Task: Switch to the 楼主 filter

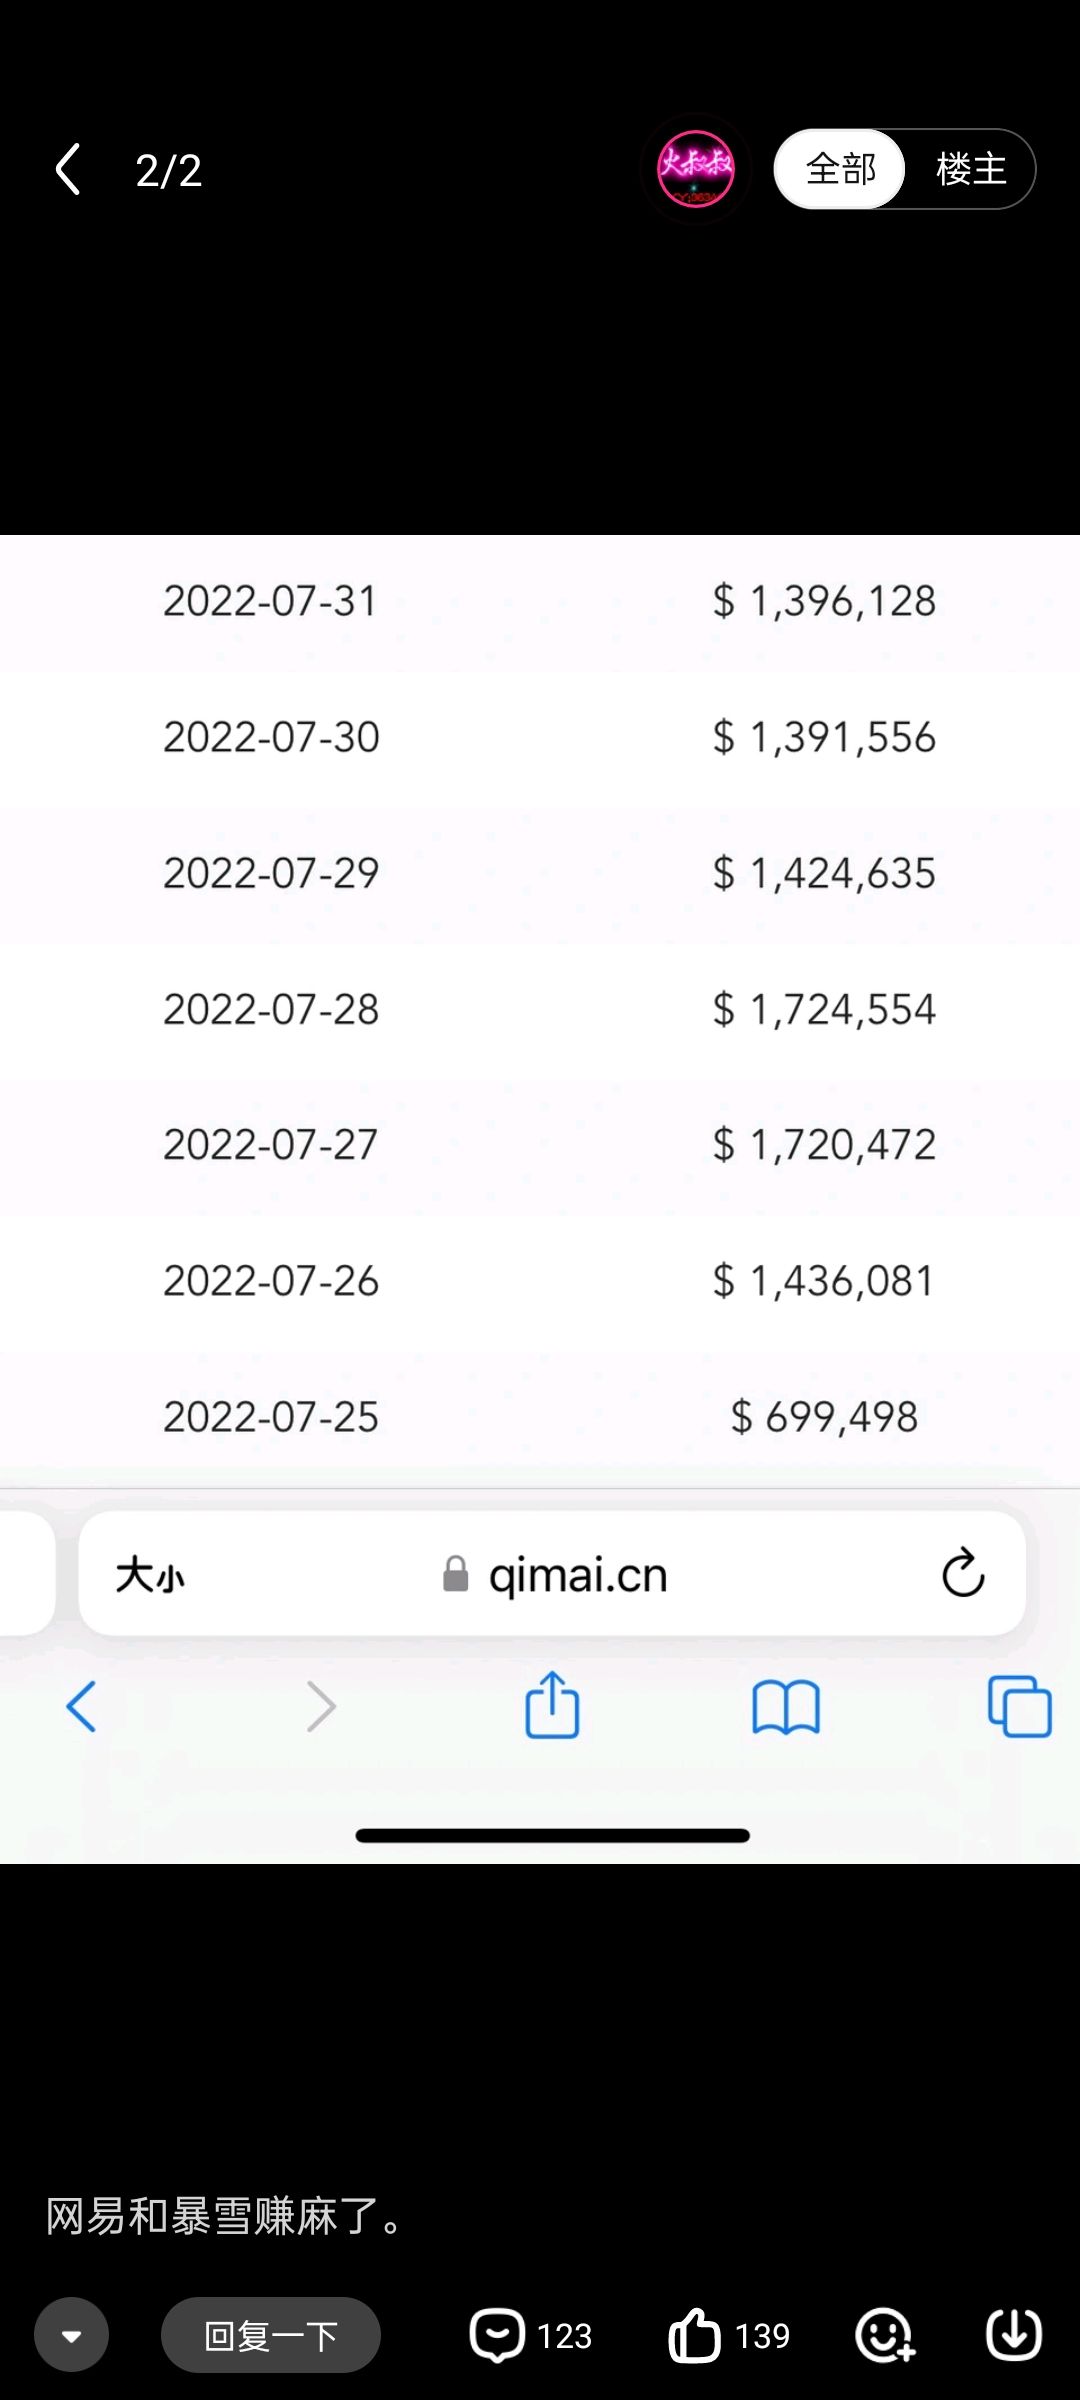Action: click(x=970, y=169)
